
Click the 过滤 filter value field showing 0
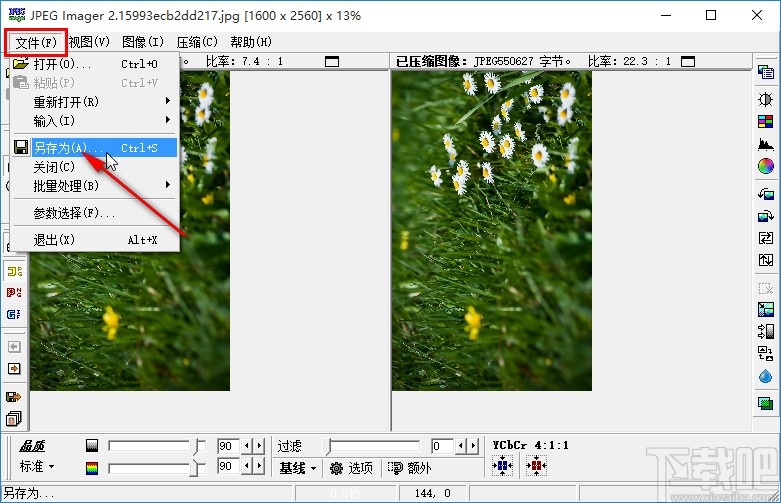pos(442,446)
